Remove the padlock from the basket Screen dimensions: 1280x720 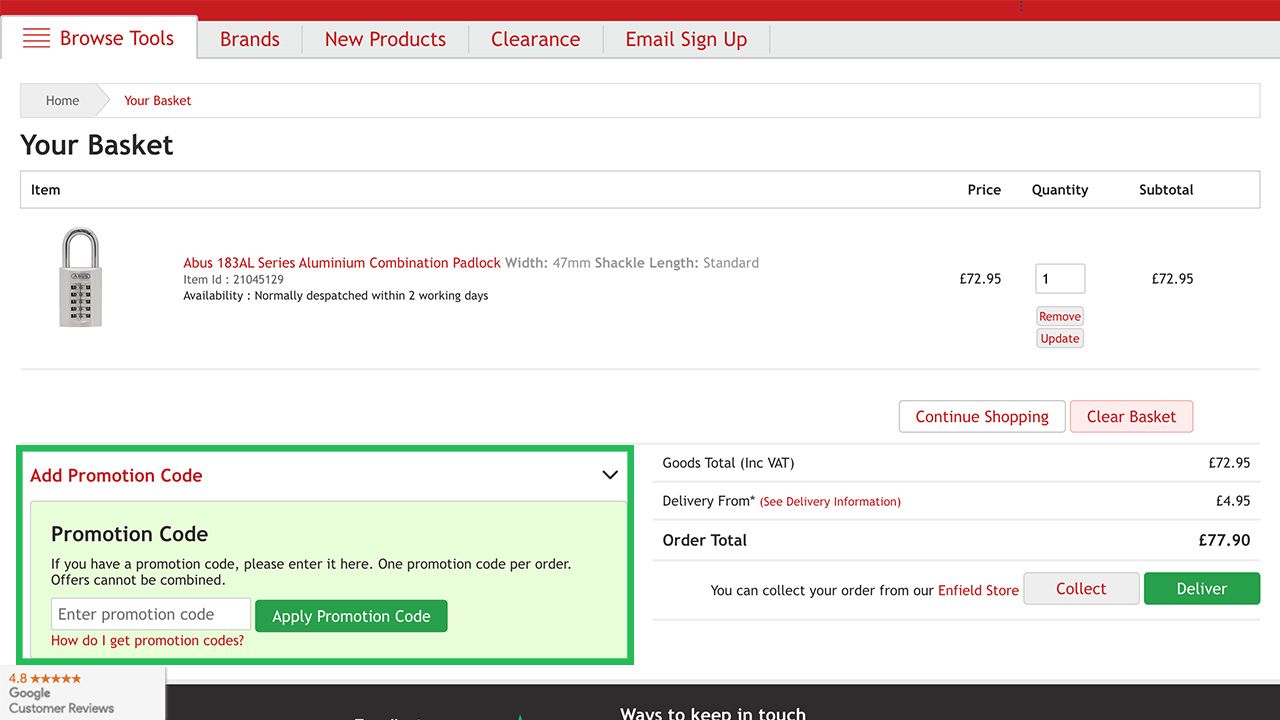pyautogui.click(x=1060, y=316)
